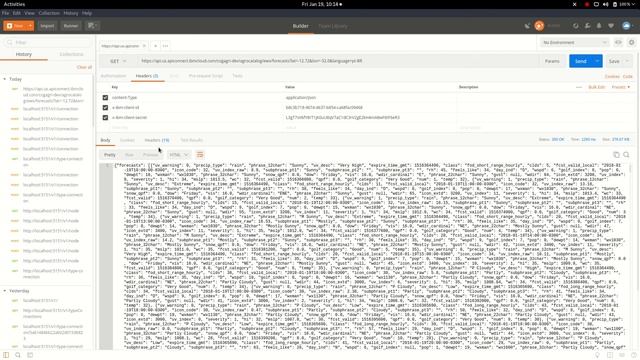Switch response view to Raw
640x360 pixels.
[x=129, y=155]
